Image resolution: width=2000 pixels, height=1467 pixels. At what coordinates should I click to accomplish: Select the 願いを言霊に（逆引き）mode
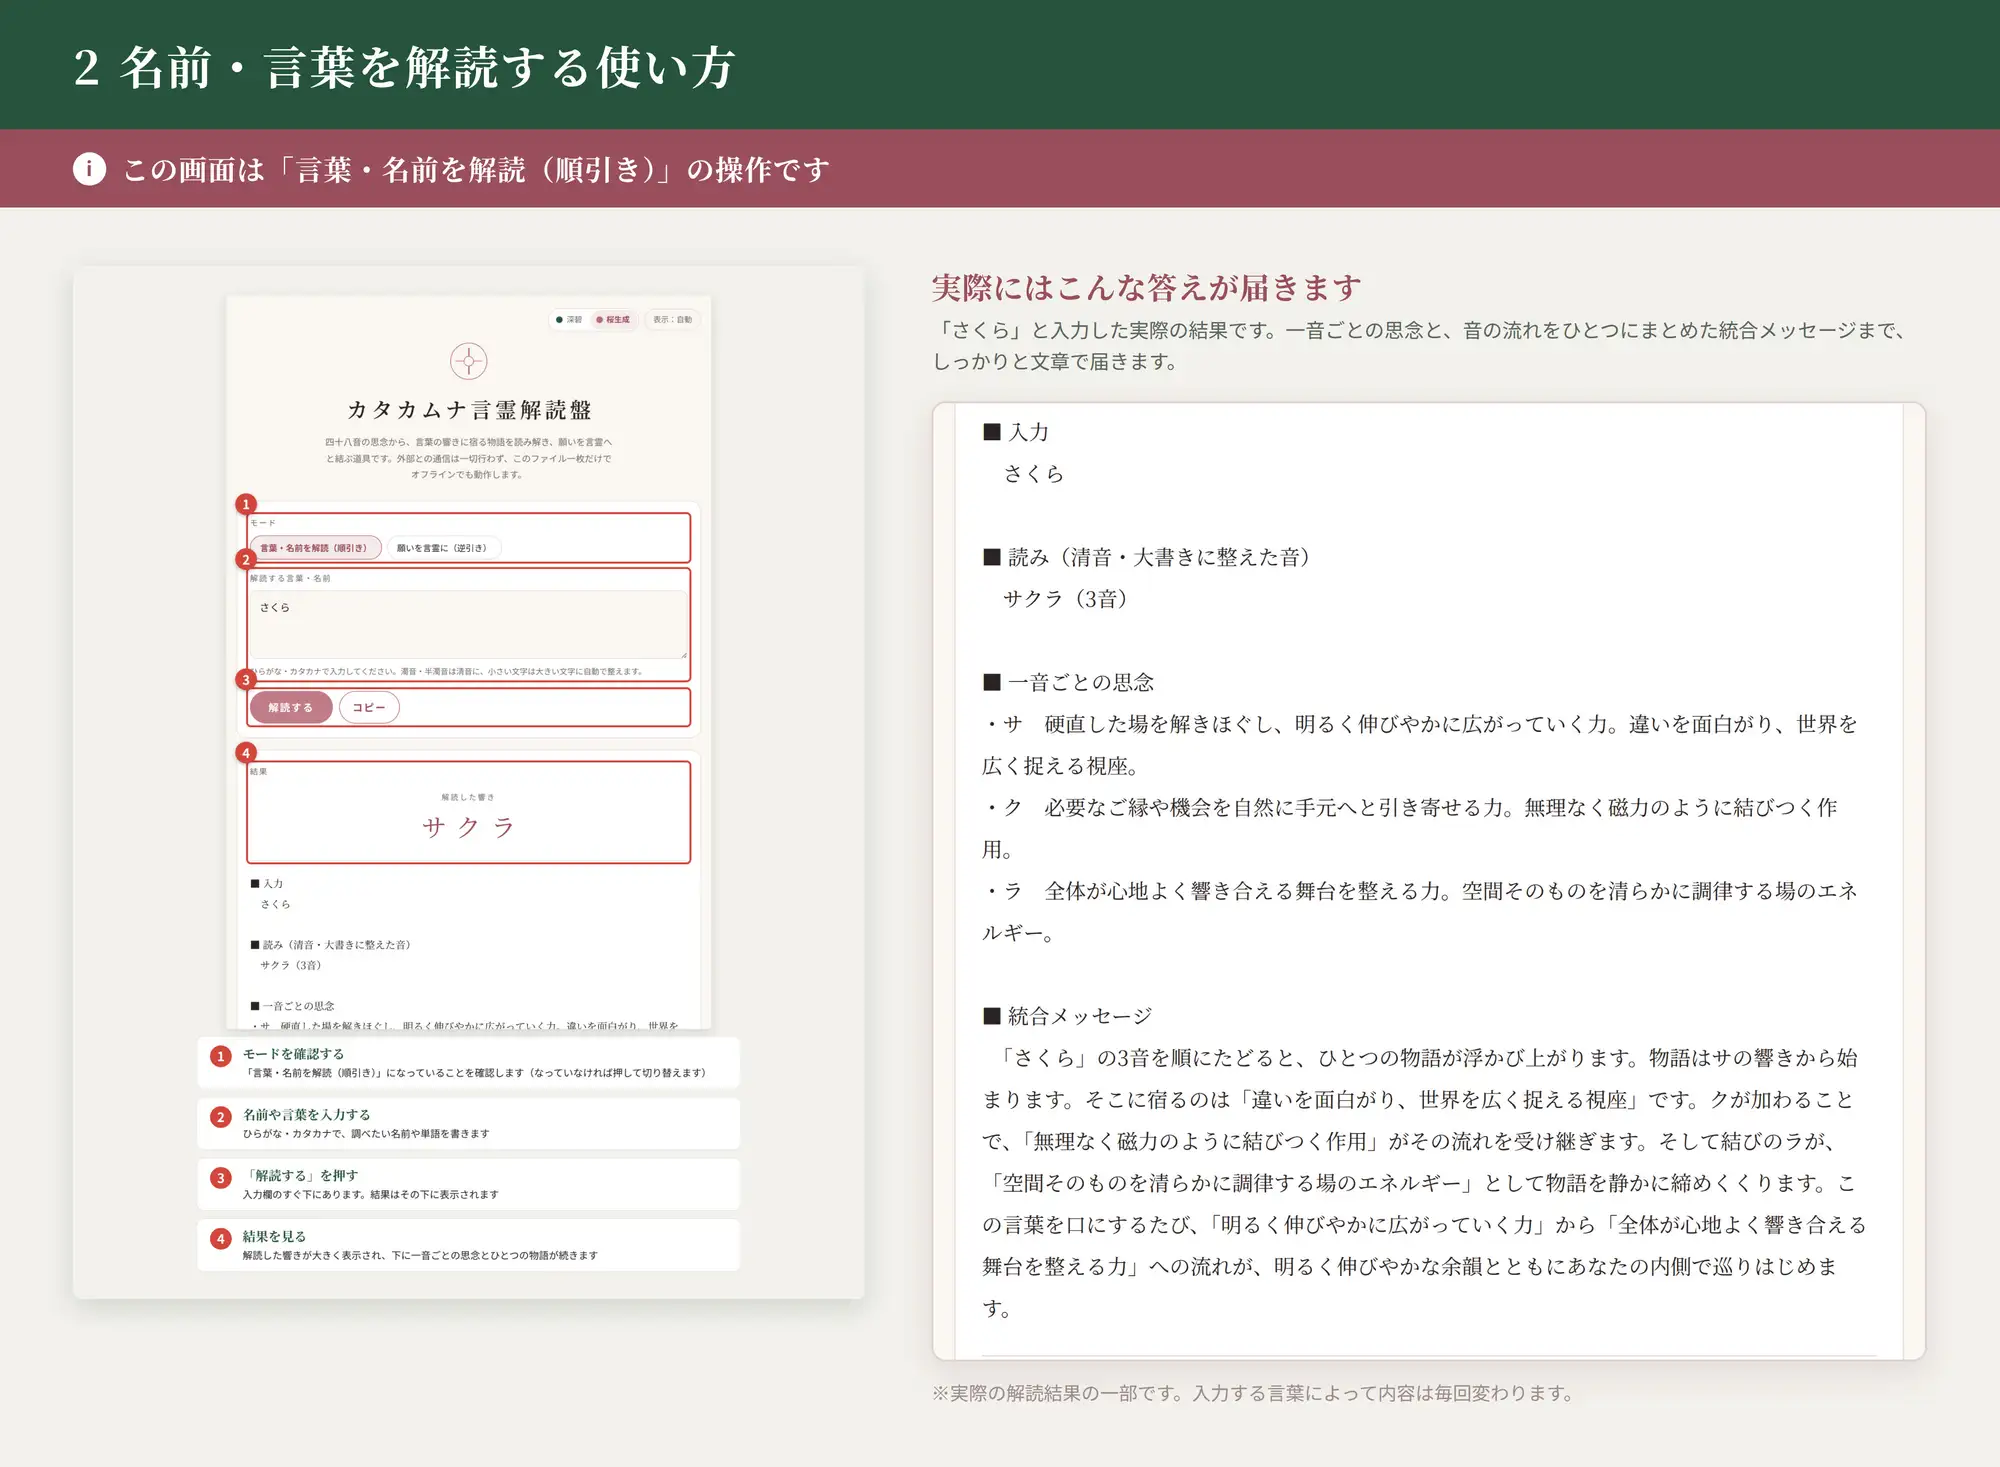(442, 548)
